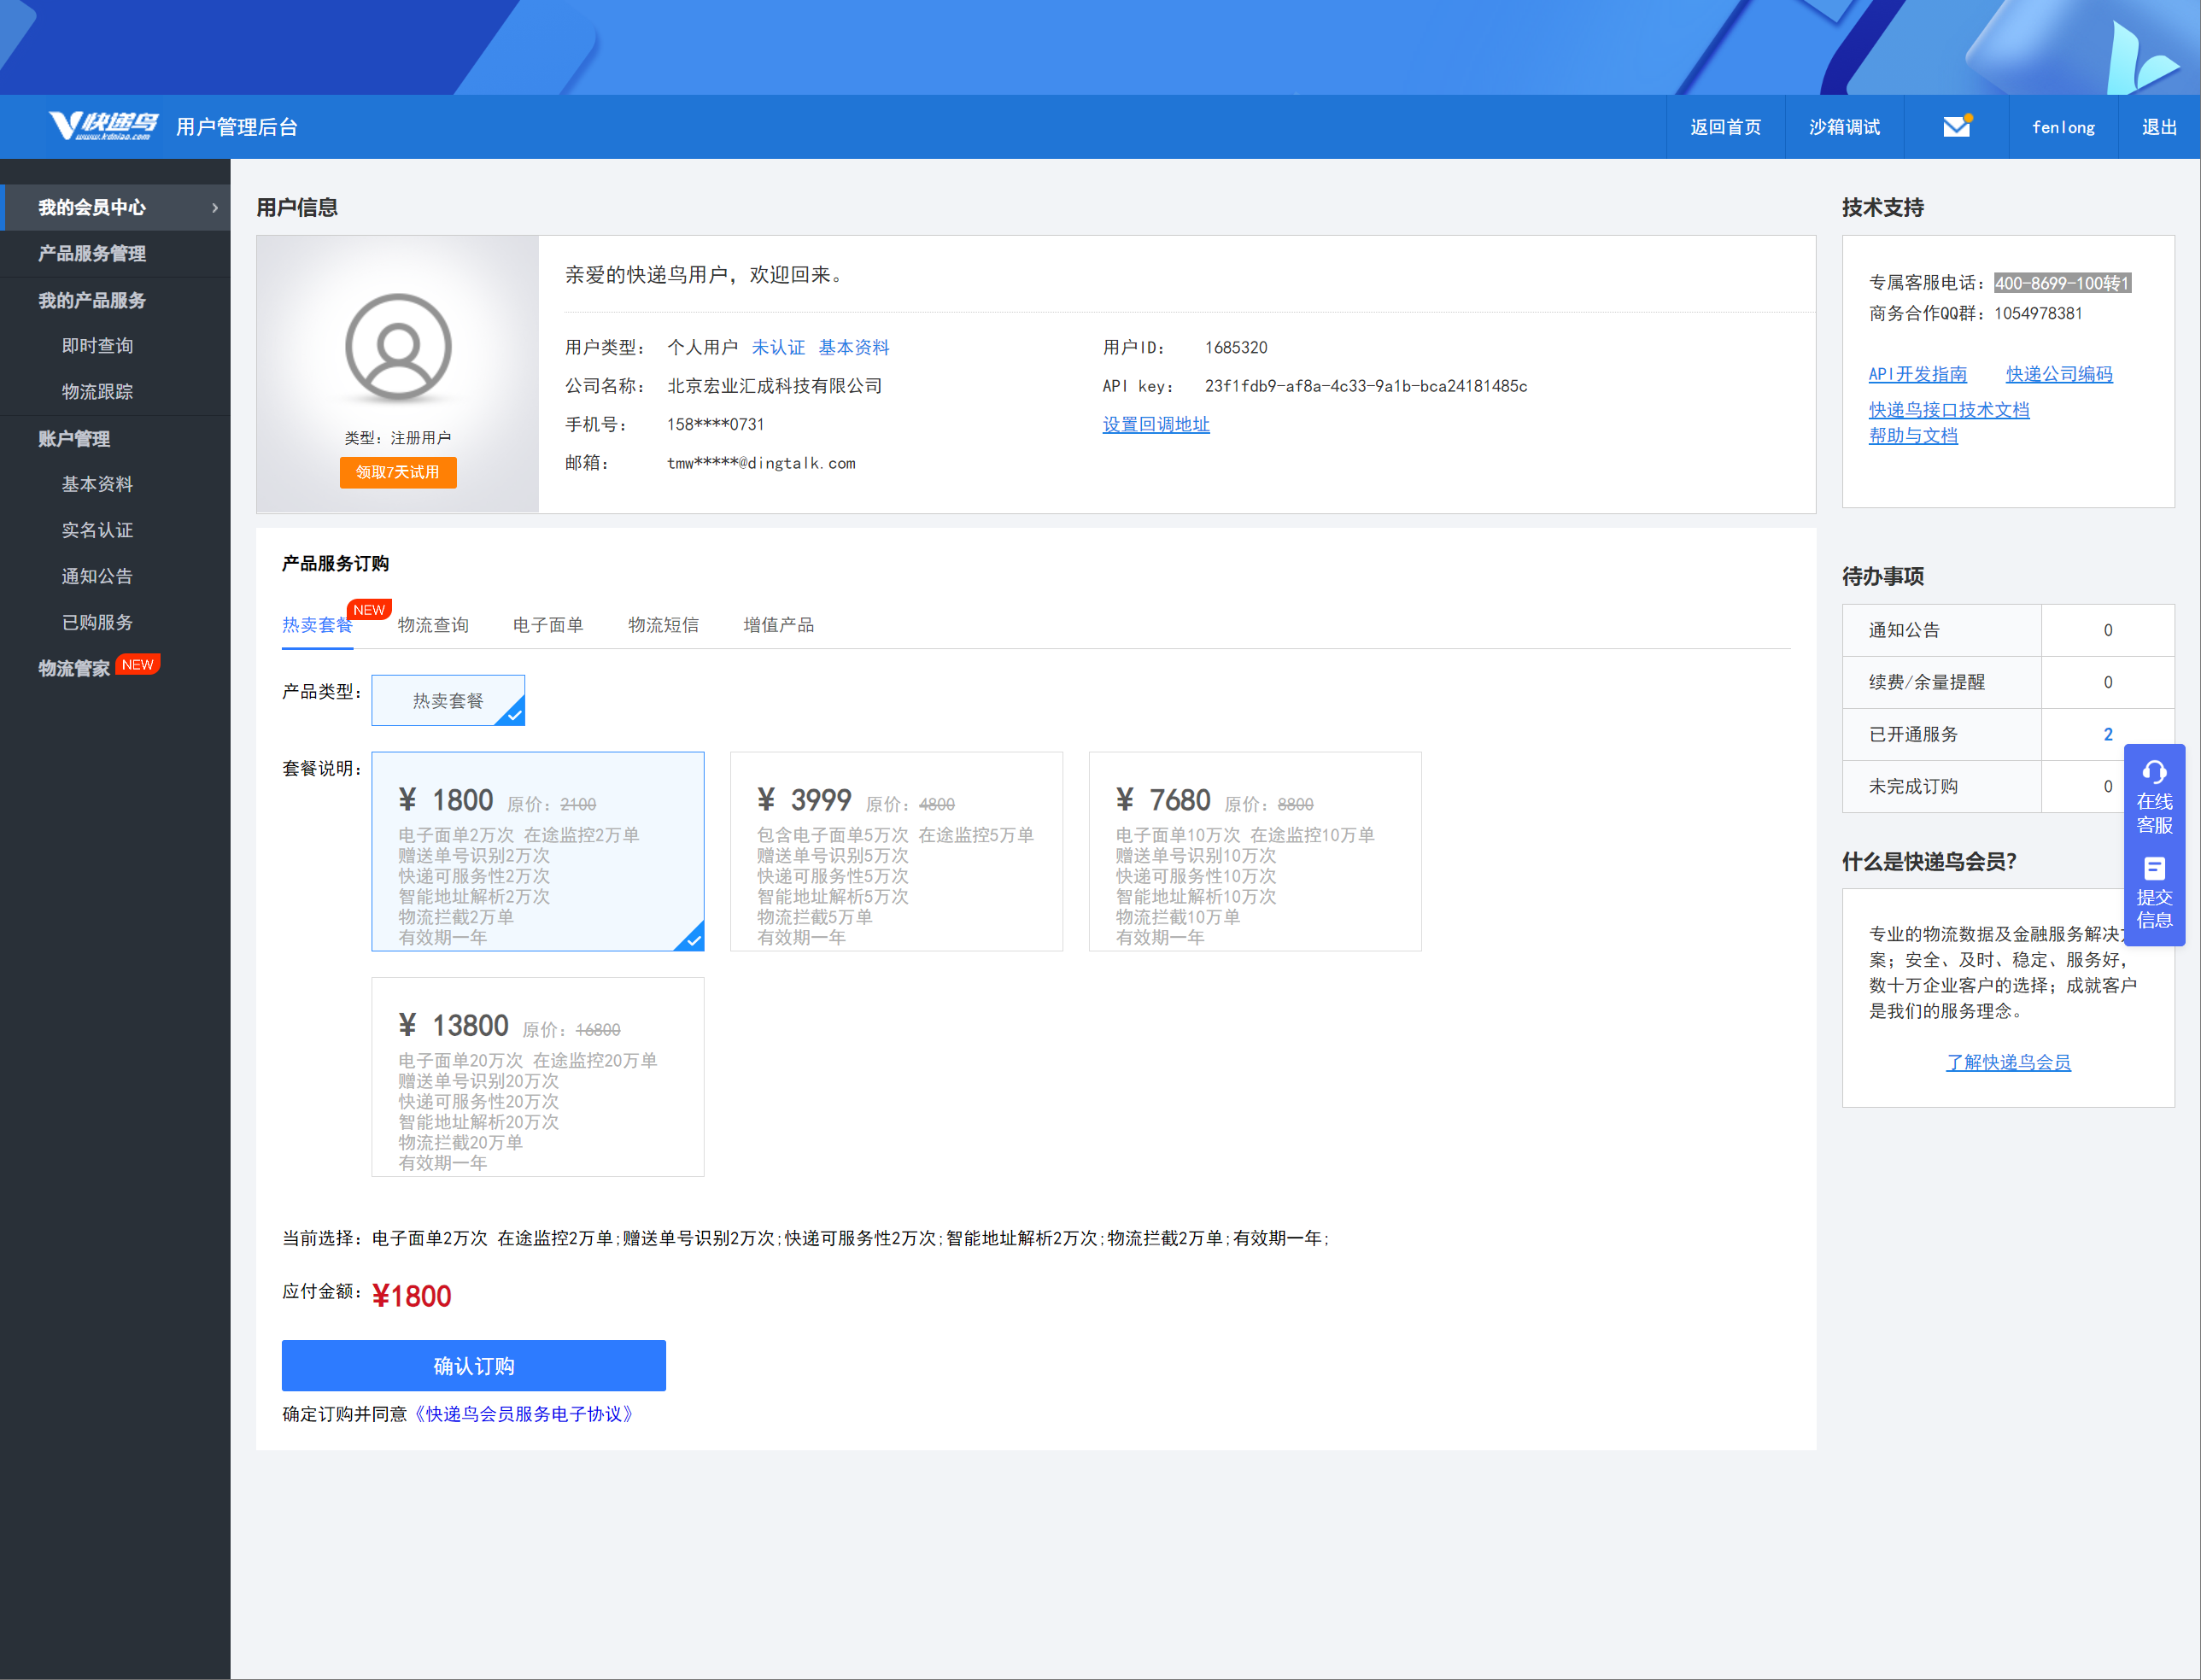
Task: Open 通知公告 in sidebar
Action: pyautogui.click(x=97, y=576)
